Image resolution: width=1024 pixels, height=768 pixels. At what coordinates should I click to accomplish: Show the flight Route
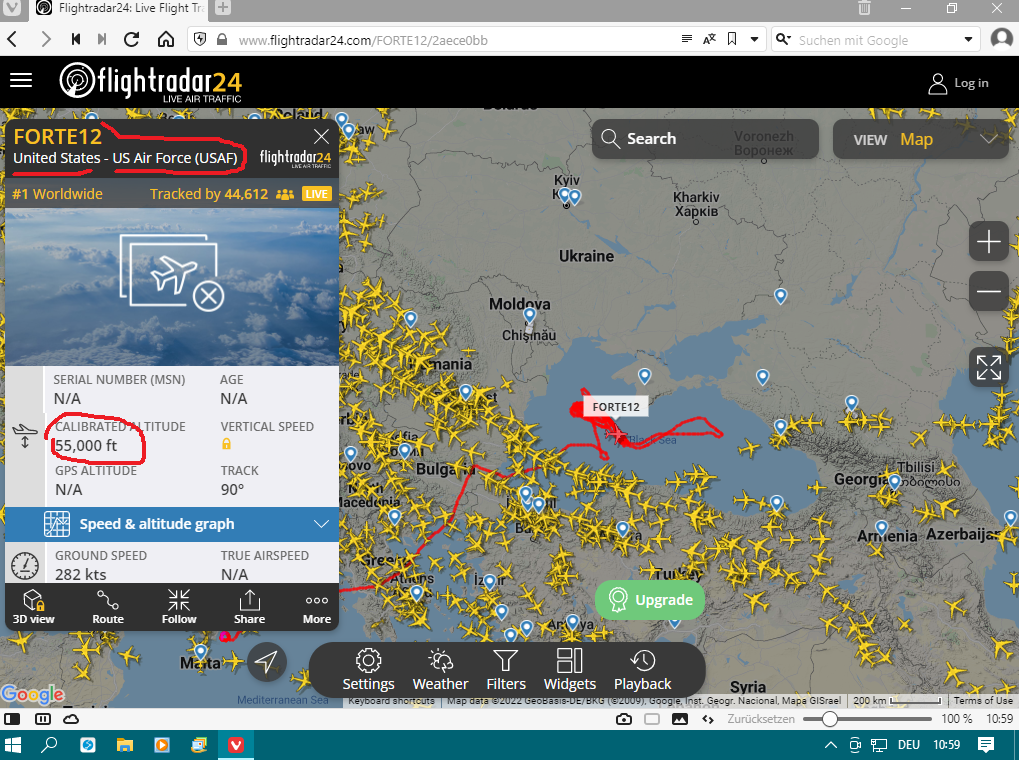click(108, 607)
